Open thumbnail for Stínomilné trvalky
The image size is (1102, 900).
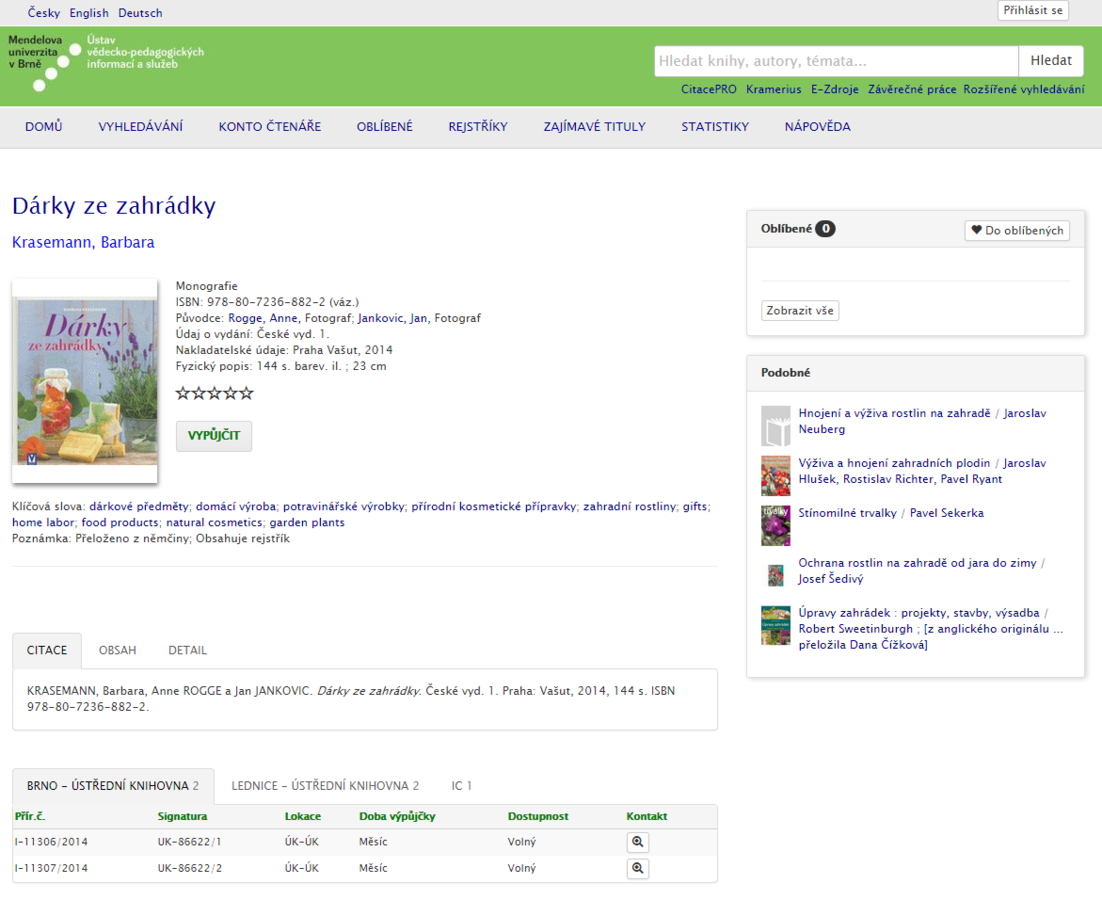click(776, 526)
